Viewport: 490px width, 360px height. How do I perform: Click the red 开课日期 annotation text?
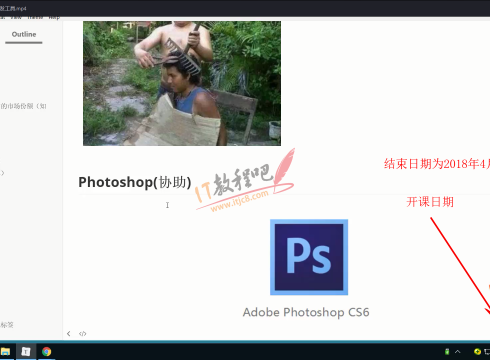pyautogui.click(x=430, y=202)
